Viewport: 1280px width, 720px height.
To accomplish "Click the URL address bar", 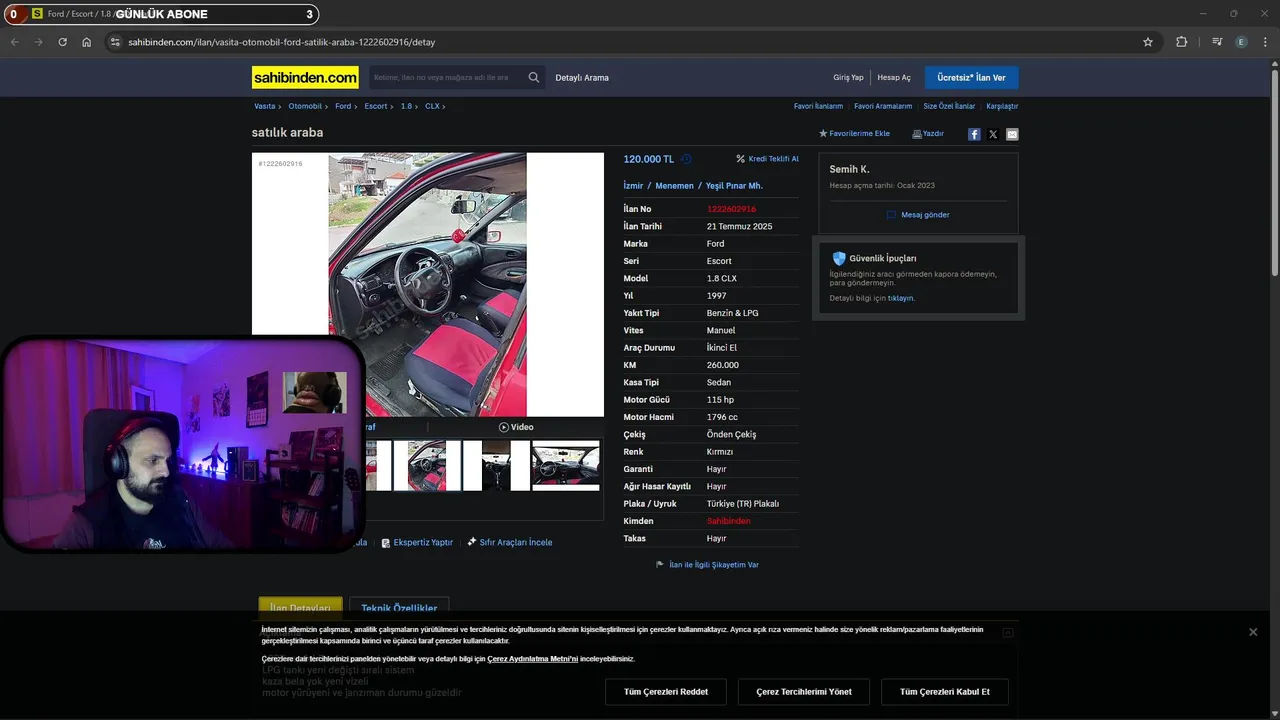I will 630,42.
